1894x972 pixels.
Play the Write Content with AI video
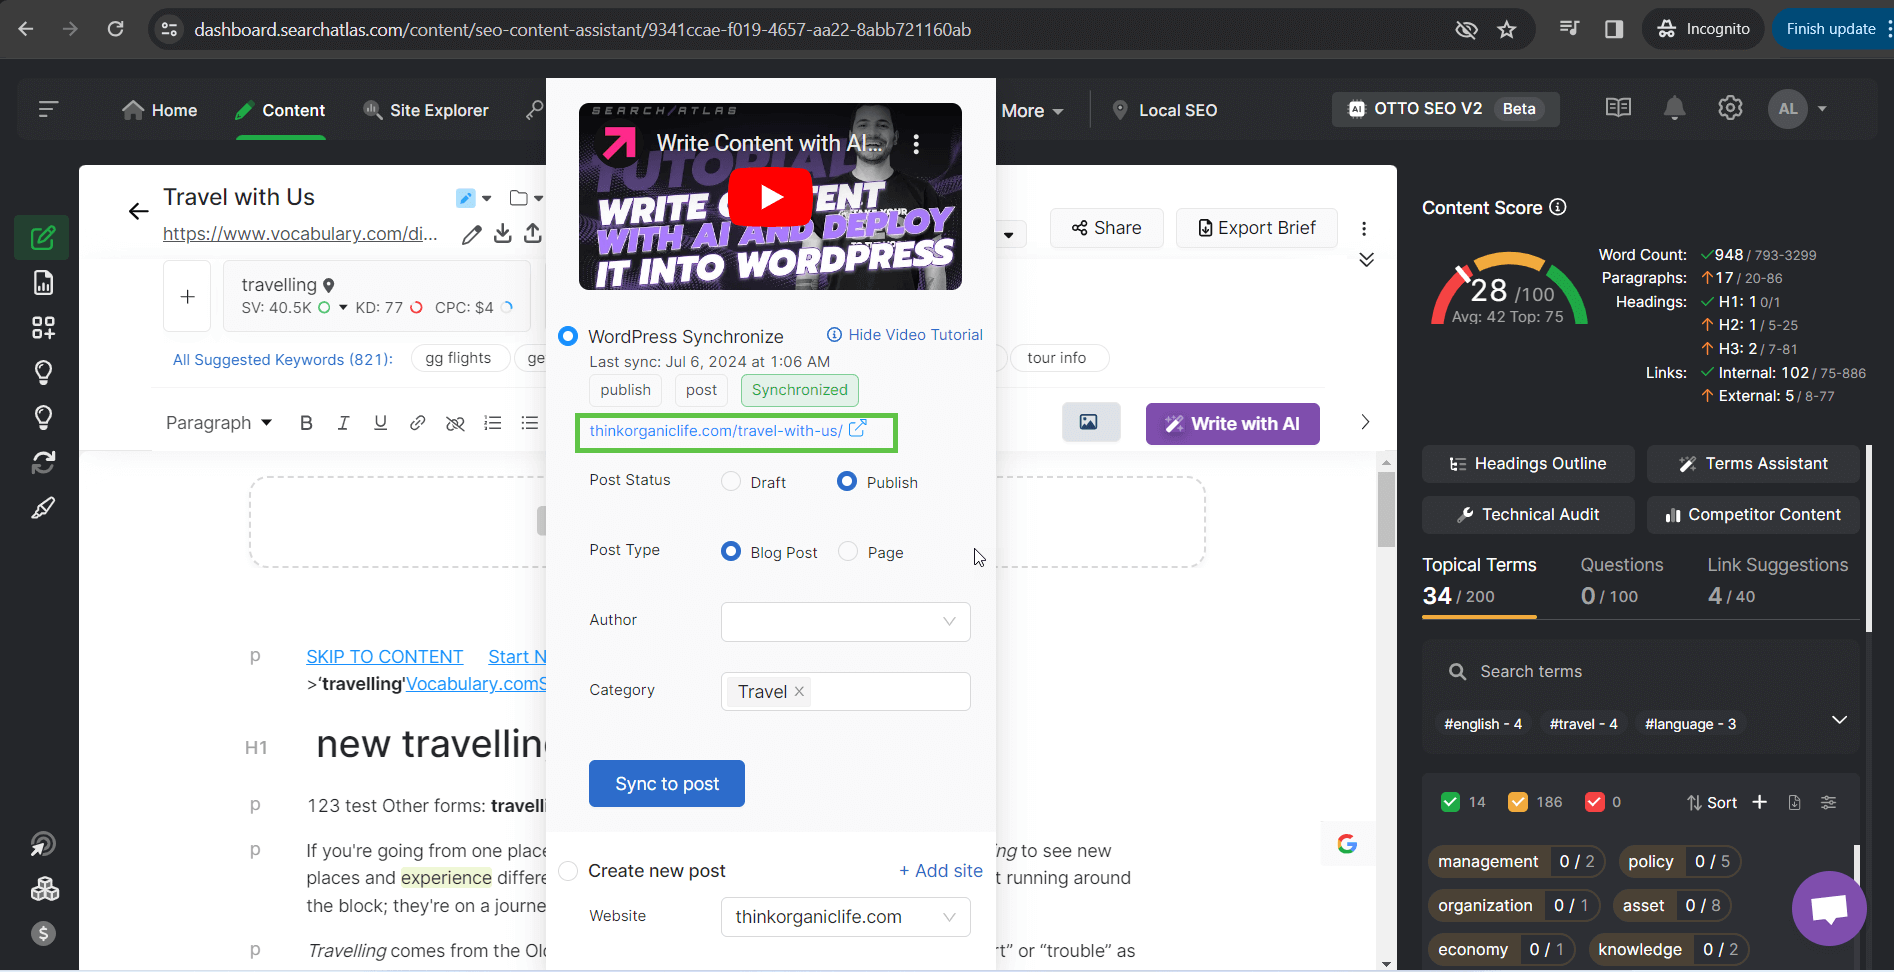769,196
